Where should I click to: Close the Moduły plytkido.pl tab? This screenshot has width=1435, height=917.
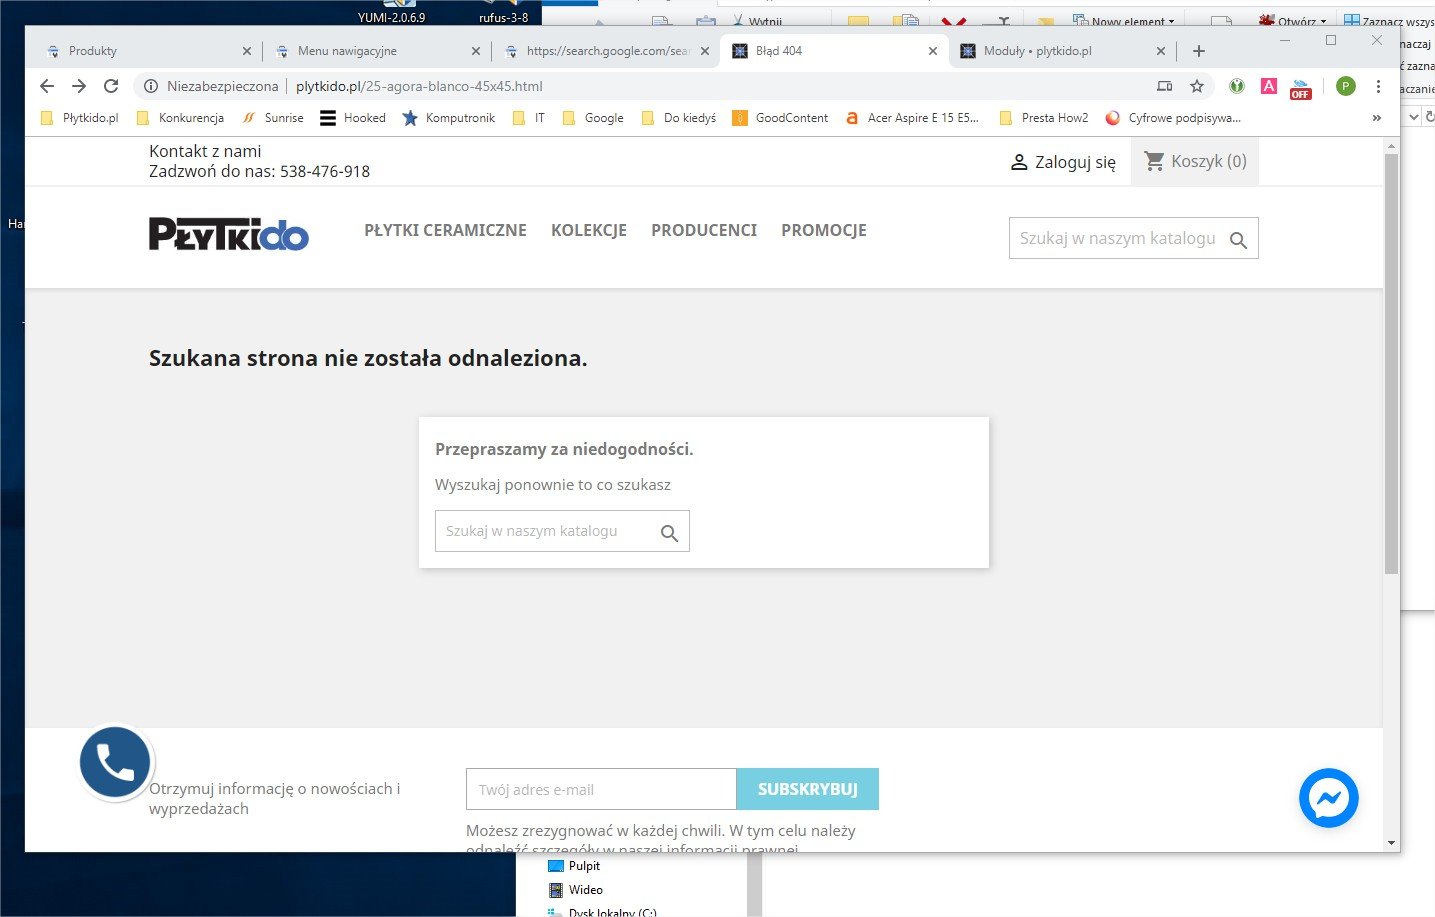[x=1161, y=51]
